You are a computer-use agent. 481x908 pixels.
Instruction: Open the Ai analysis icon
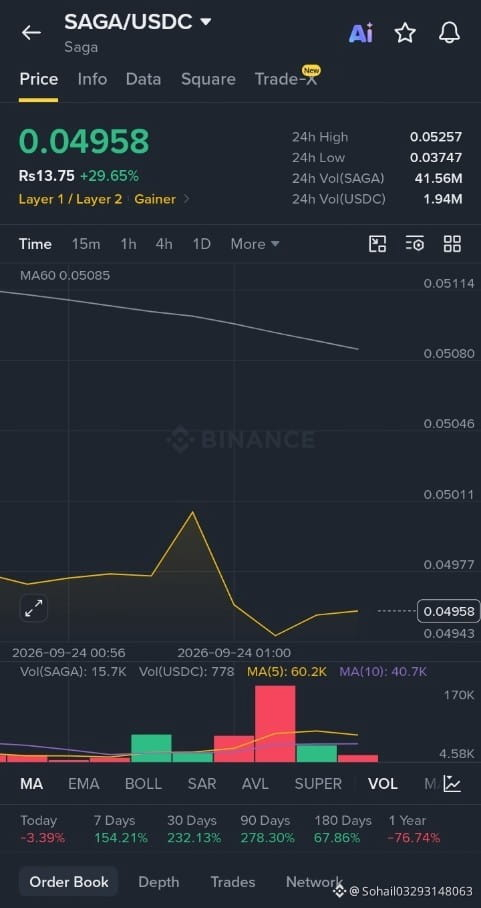pyautogui.click(x=361, y=33)
